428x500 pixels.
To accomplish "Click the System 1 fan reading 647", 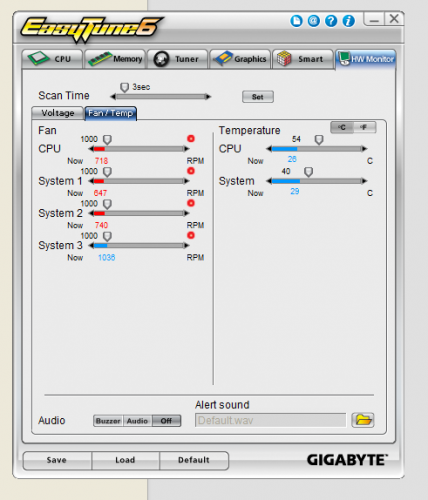I will [100, 193].
